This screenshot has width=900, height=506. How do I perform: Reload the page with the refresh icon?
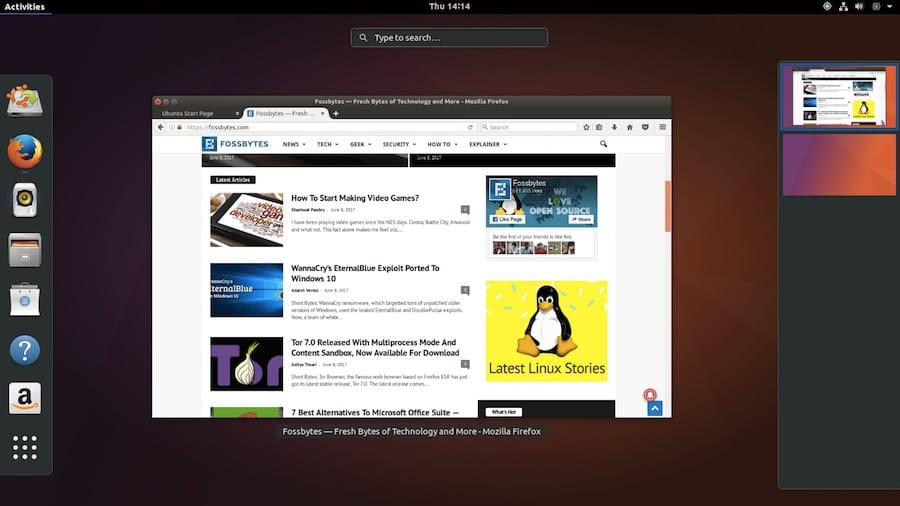[x=470, y=127]
